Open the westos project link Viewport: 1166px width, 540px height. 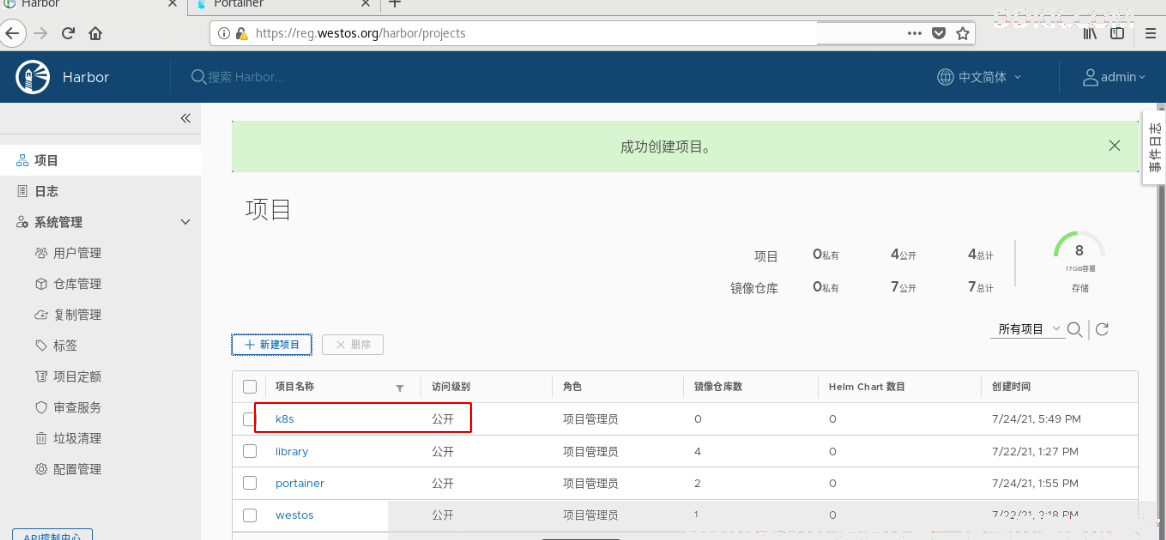(294, 515)
